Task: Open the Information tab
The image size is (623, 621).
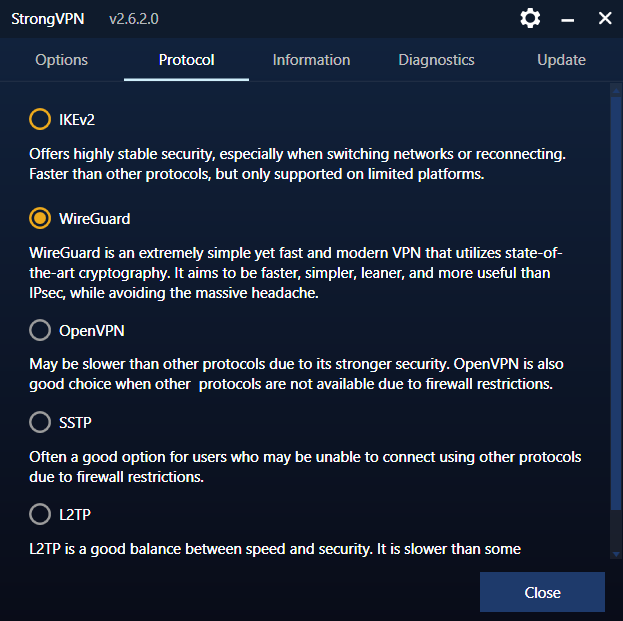Action: click(x=311, y=60)
